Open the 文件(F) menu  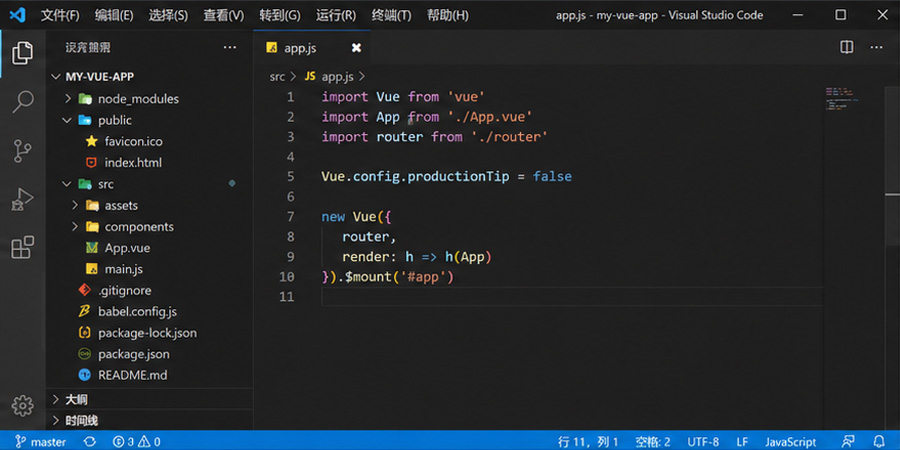(60, 15)
